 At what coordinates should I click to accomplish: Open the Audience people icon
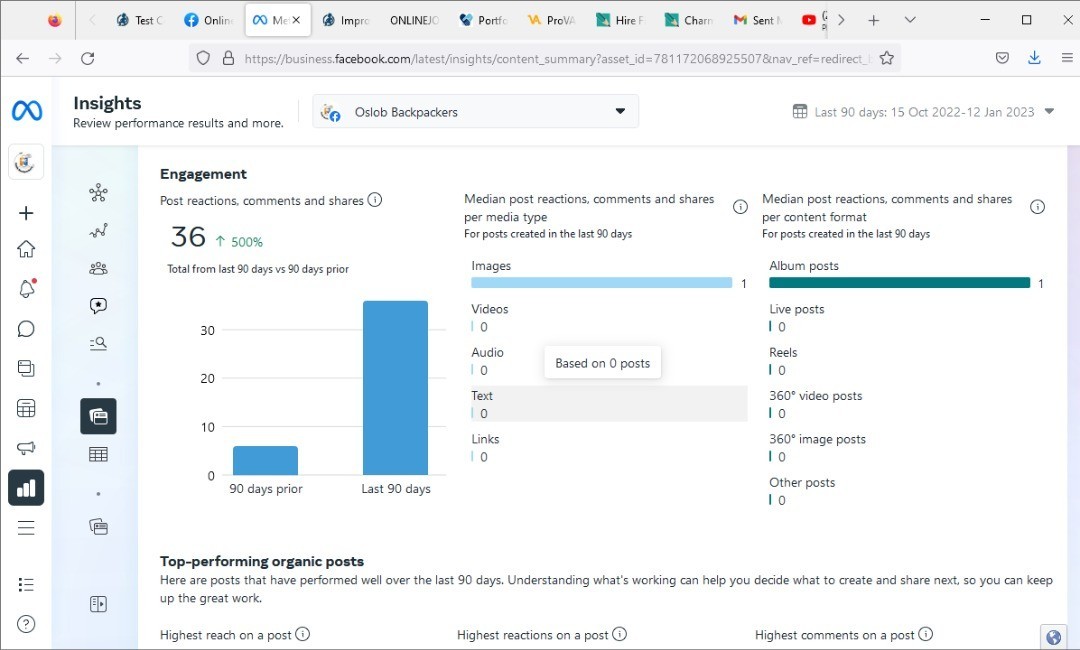point(98,269)
